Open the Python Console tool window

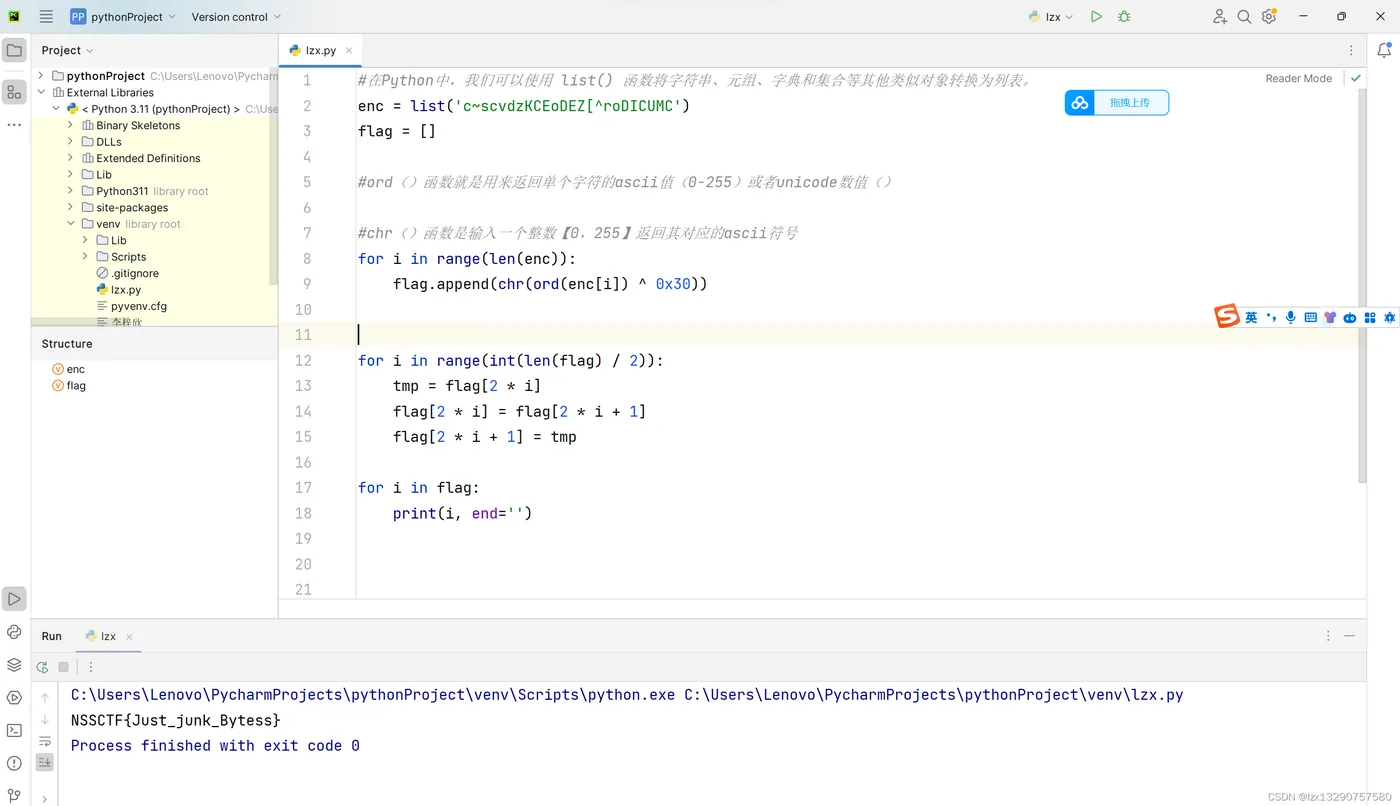point(14,632)
